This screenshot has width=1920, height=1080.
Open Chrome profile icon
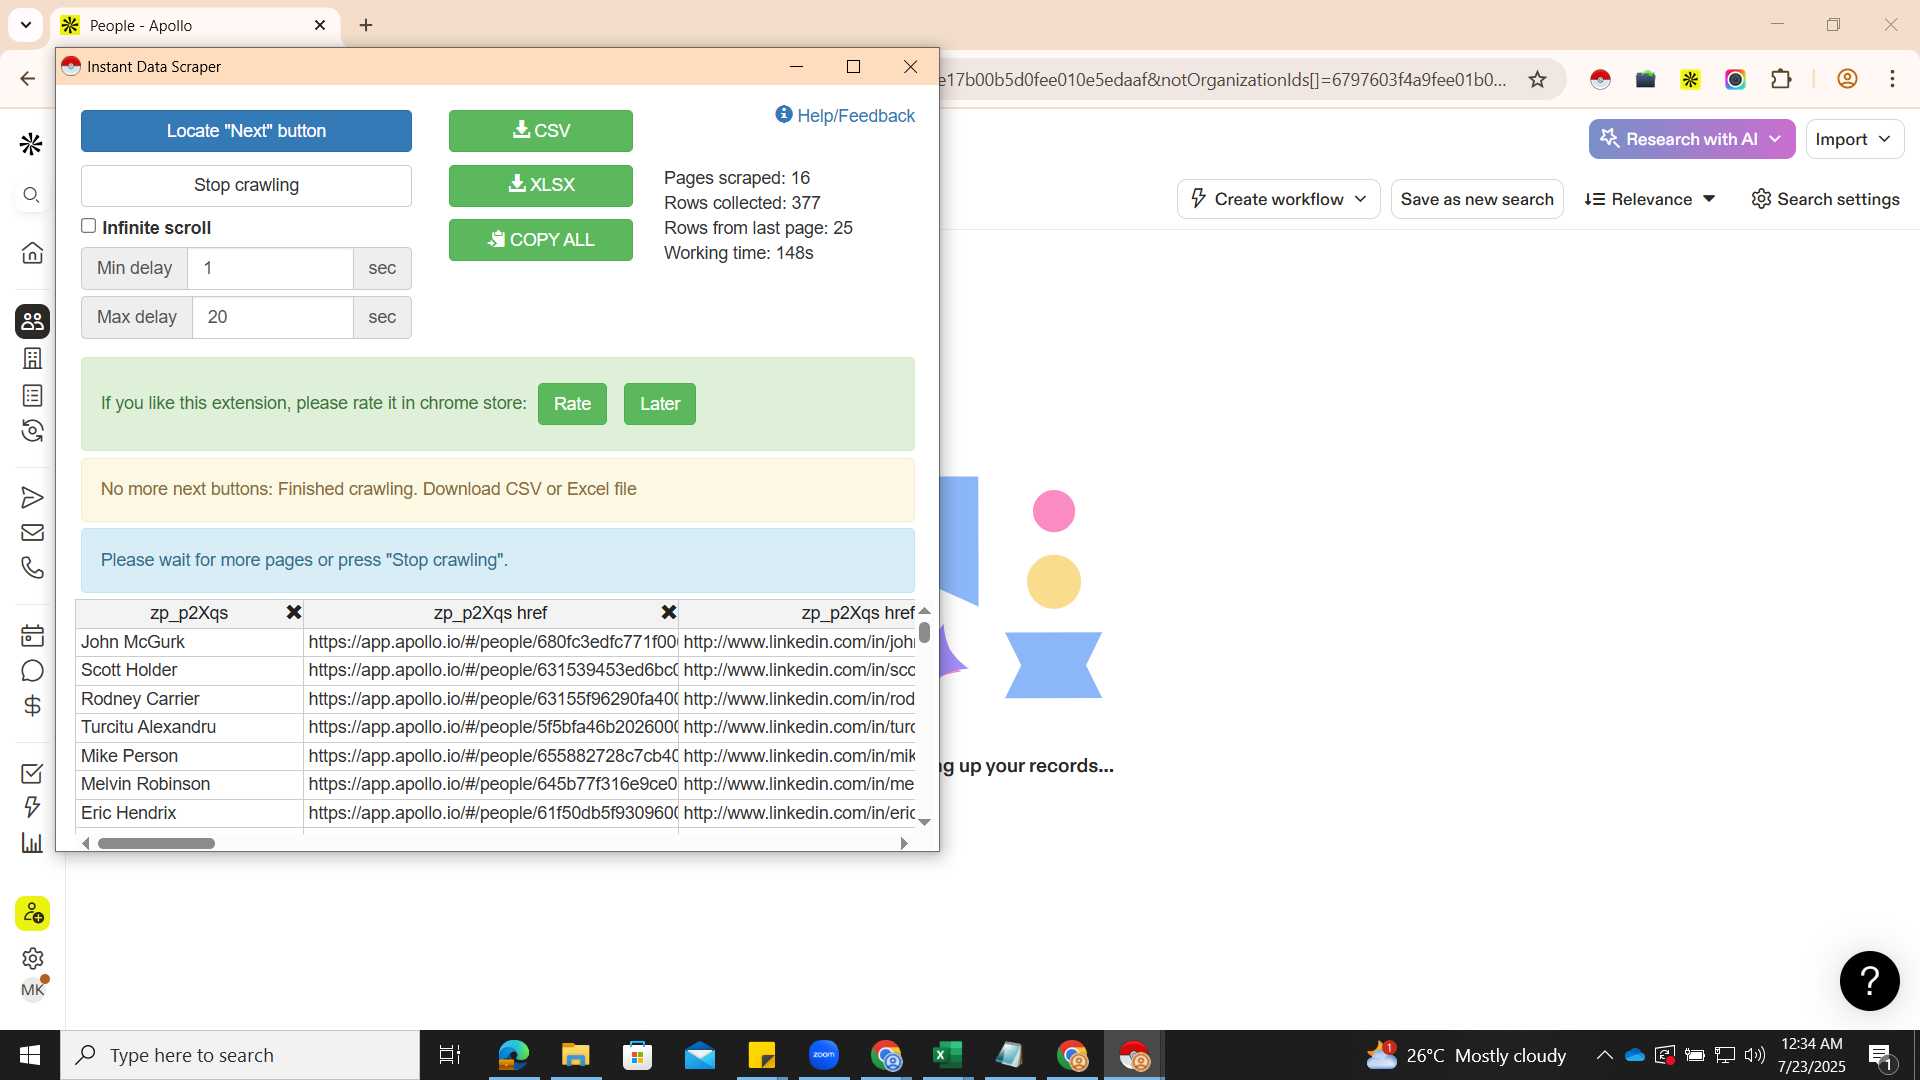click(x=1847, y=80)
